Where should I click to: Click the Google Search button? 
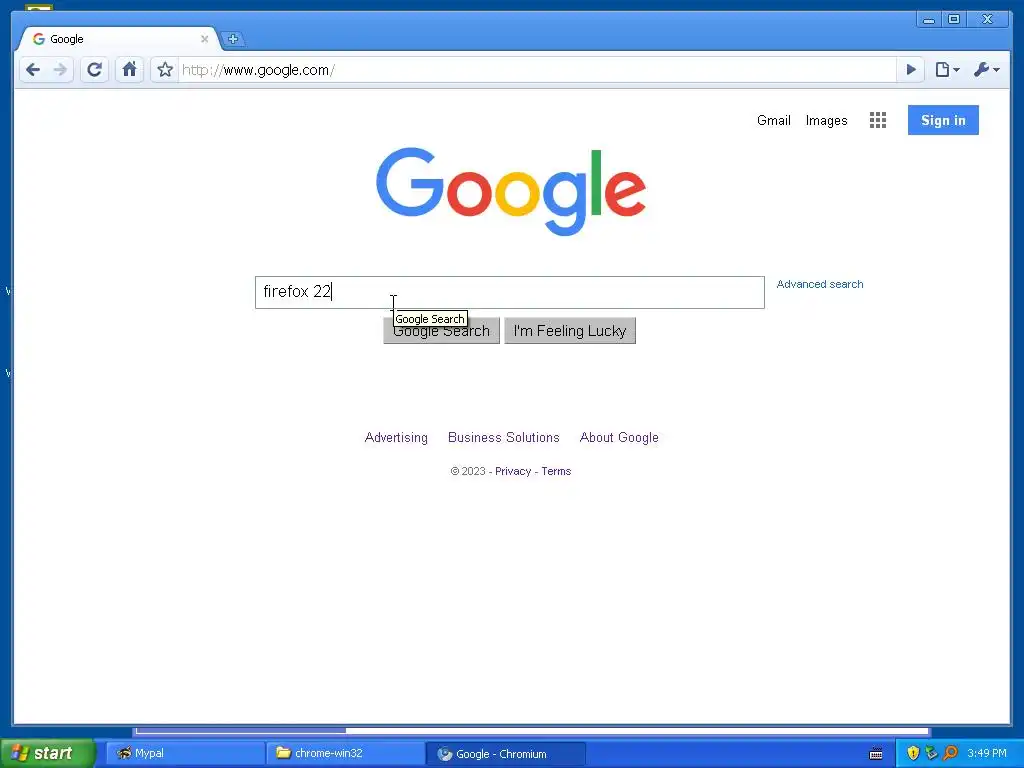(441, 331)
